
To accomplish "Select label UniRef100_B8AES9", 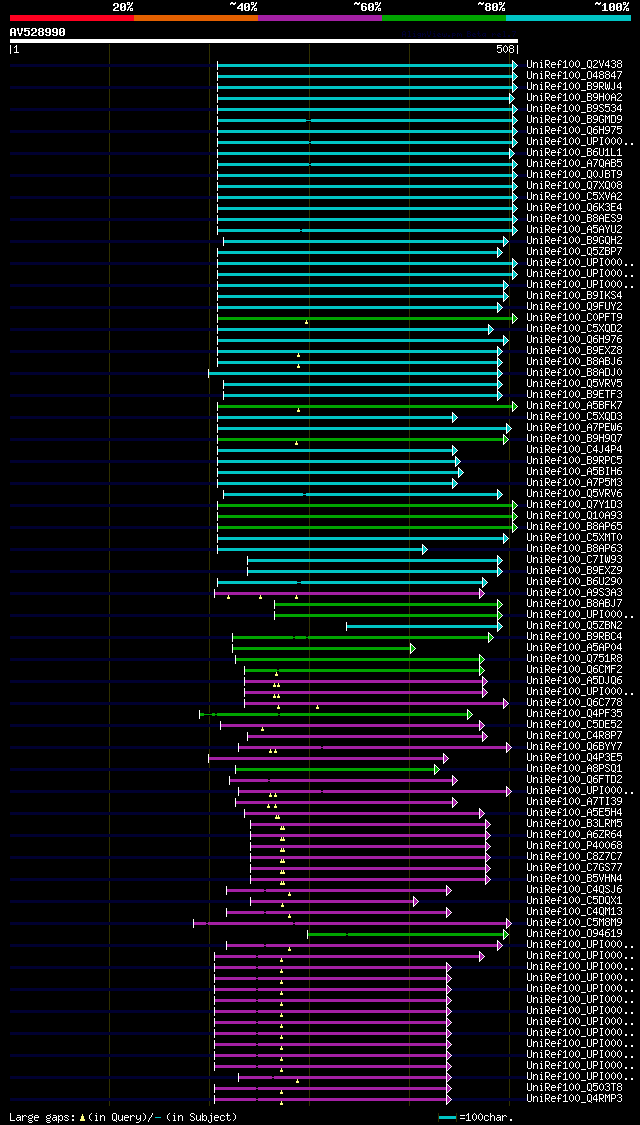I will [574, 218].
